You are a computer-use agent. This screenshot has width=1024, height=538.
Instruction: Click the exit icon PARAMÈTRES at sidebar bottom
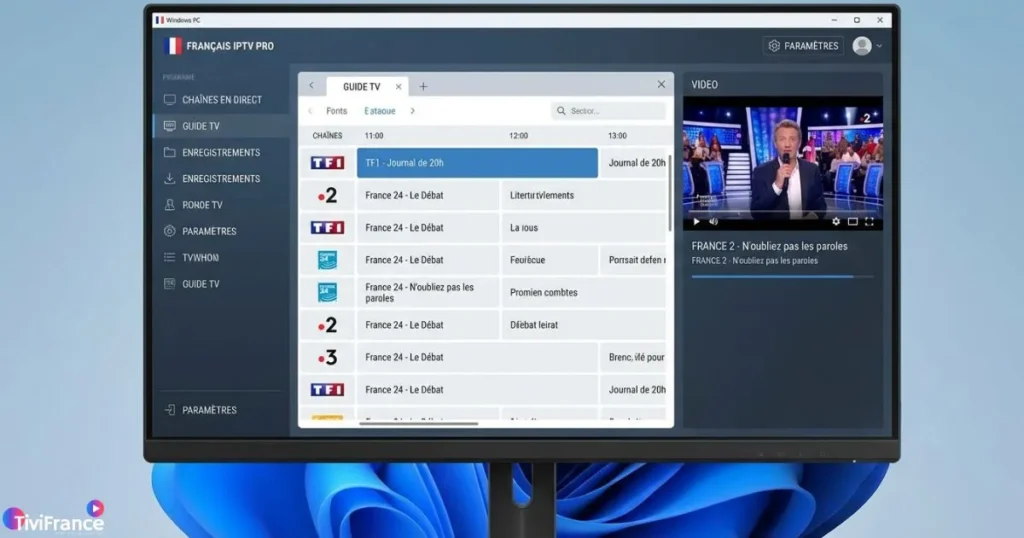170,410
